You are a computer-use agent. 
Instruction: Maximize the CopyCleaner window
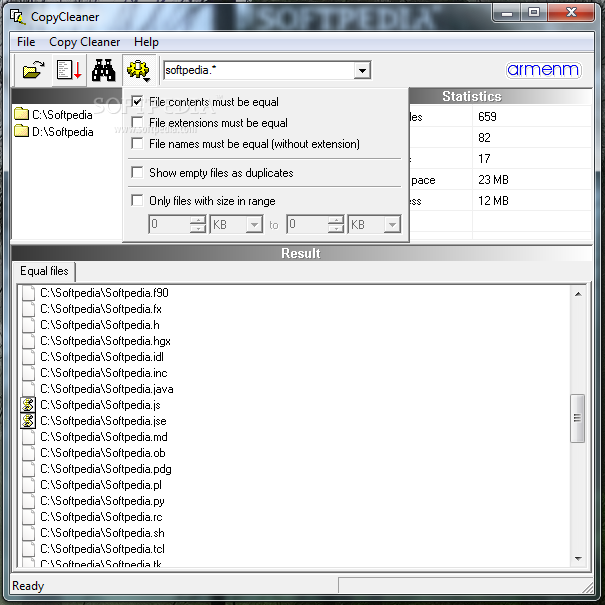click(x=534, y=13)
